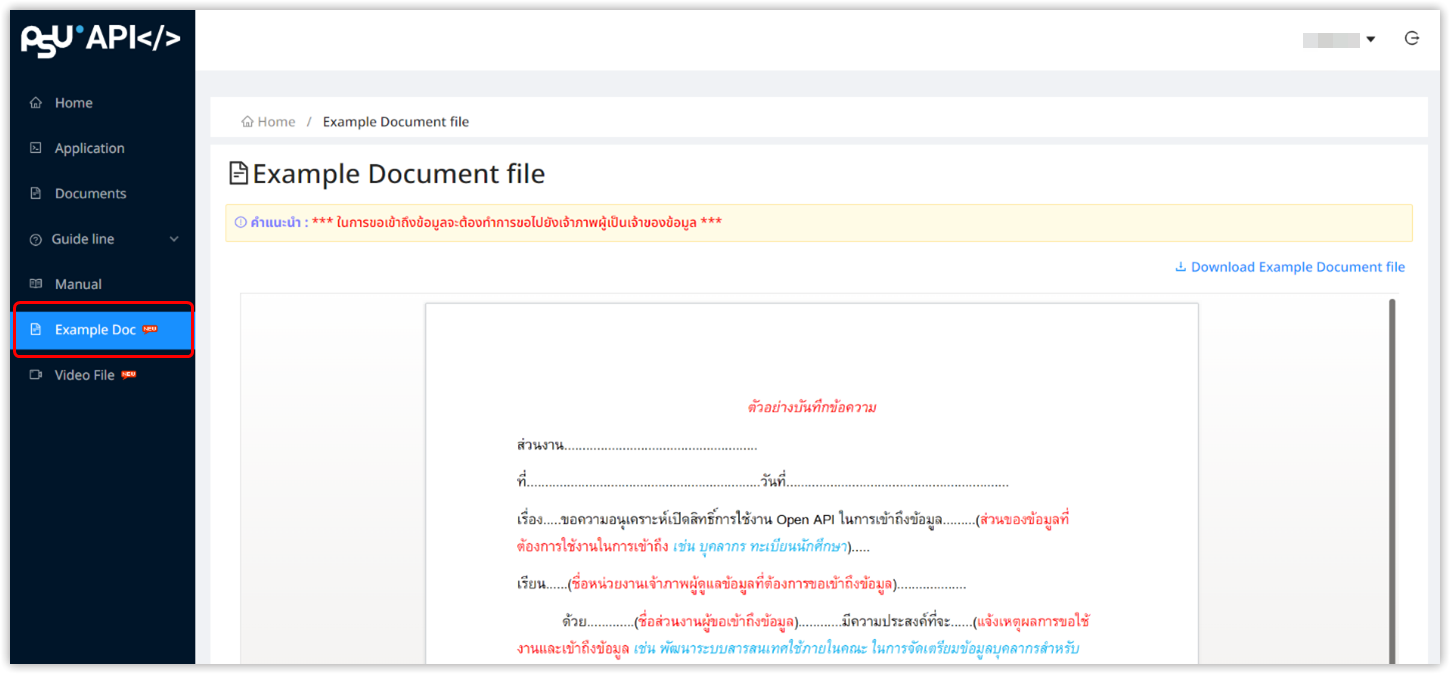Click the download icon beside Download Example

pos(1180,267)
